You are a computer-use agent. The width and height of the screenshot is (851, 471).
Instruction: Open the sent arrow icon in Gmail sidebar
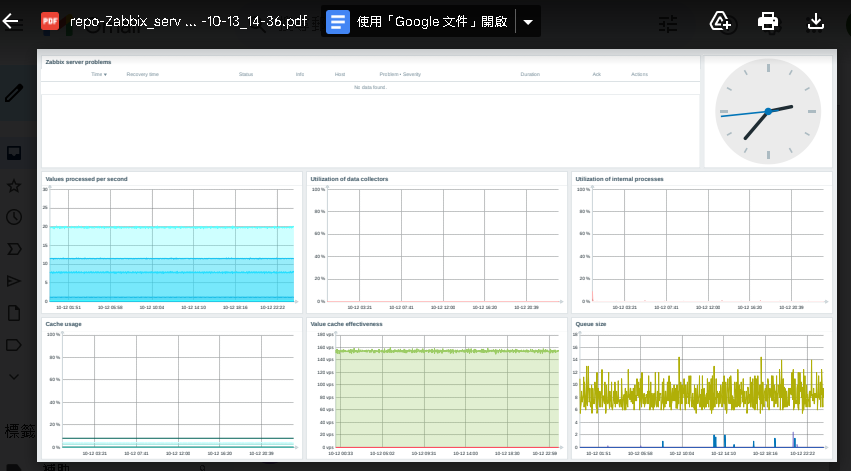tap(14, 281)
